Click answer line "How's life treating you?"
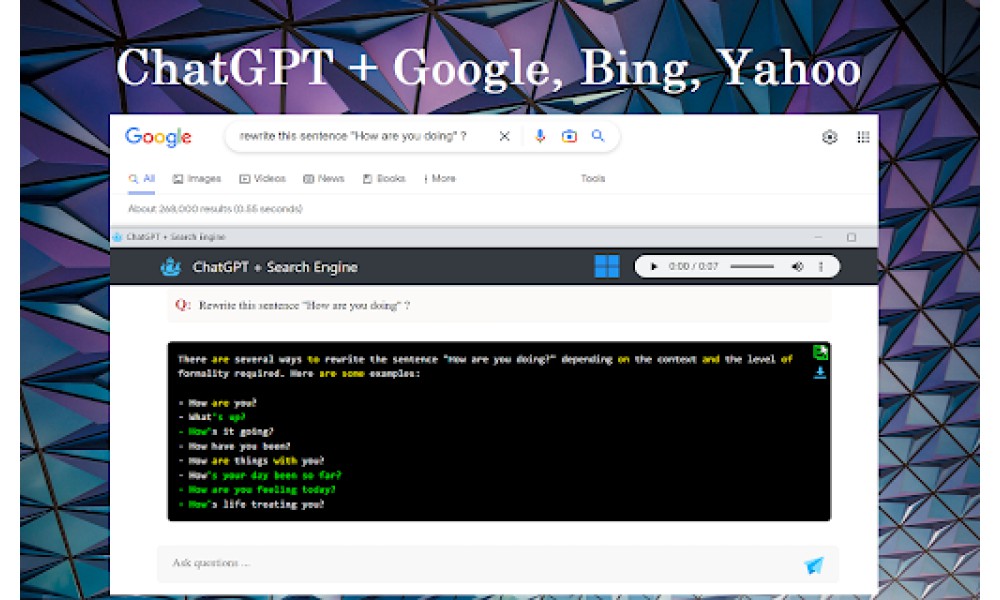The height and width of the screenshot is (600, 1000). [x=256, y=504]
